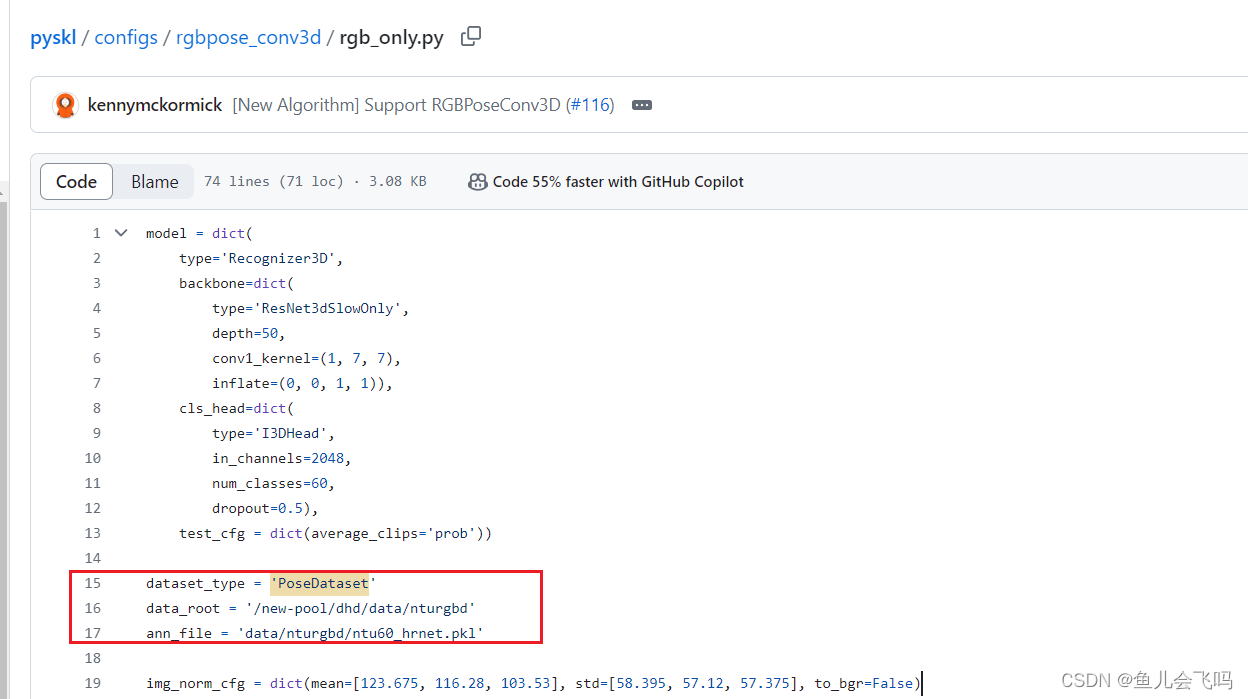Viewport: 1248px width, 699px height.
Task: Expand commit message ellipsis button
Action: (x=642, y=105)
